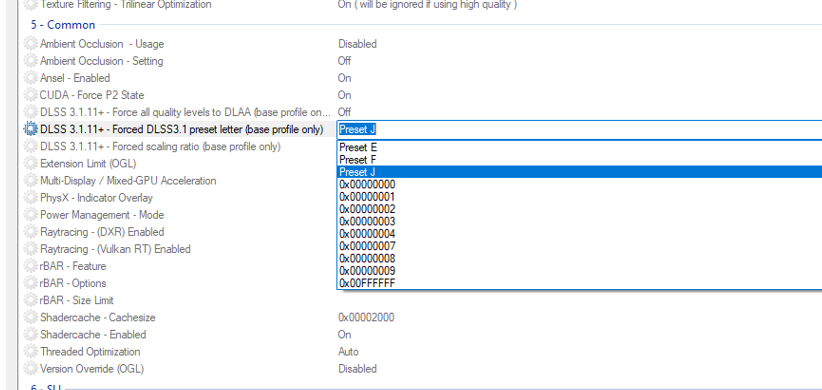
Task: Click Off value for Force all quality levels to DLAA
Action: click(x=344, y=112)
